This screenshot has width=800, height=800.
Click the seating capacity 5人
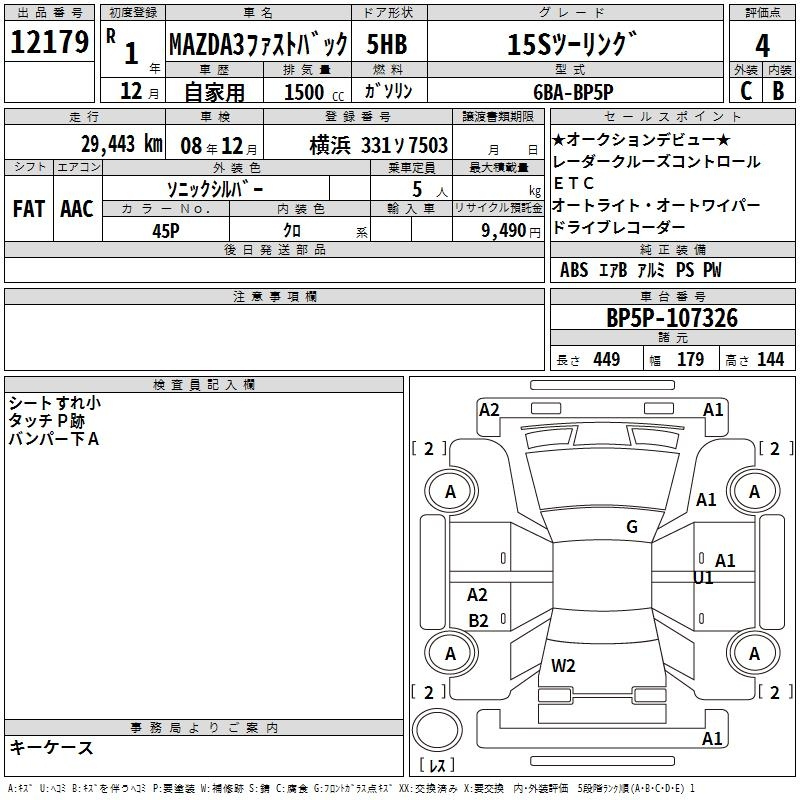point(430,190)
